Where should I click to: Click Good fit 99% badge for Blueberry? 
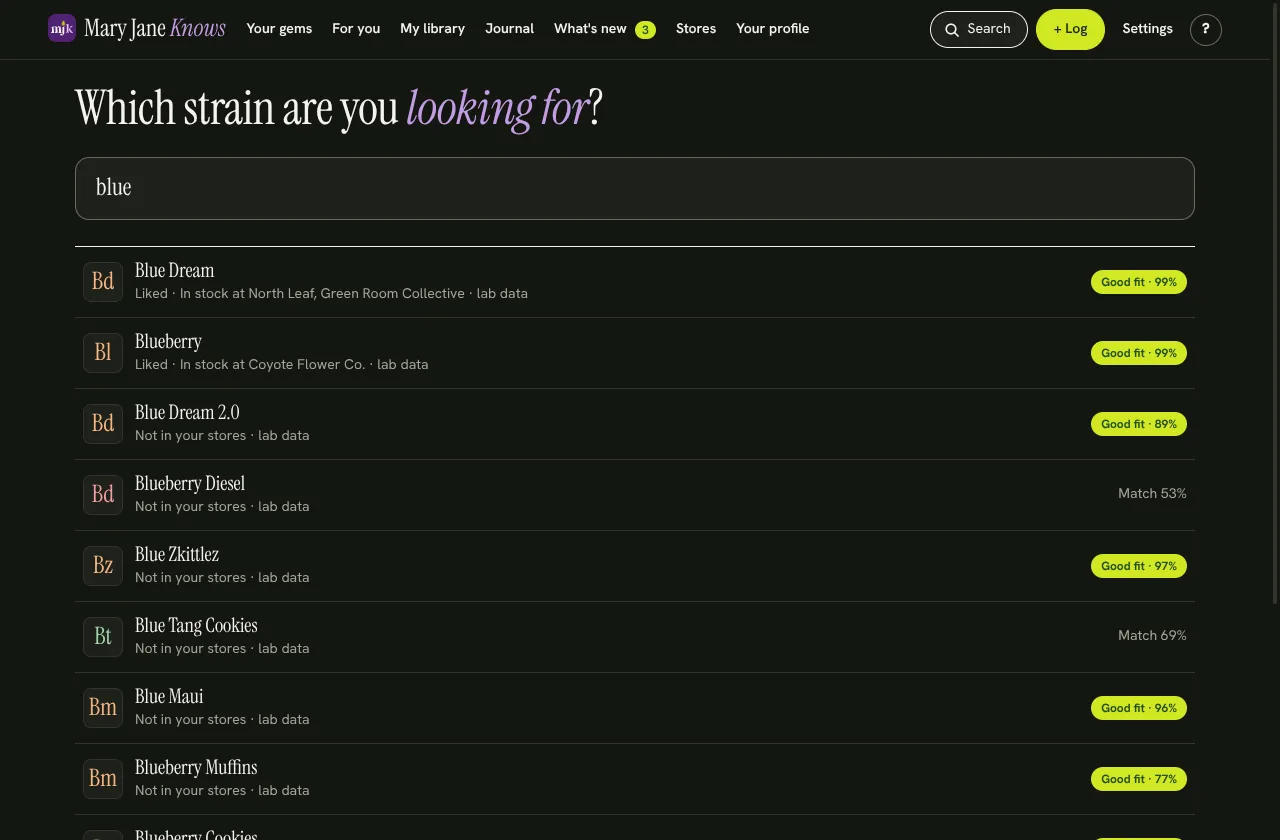pos(1139,353)
